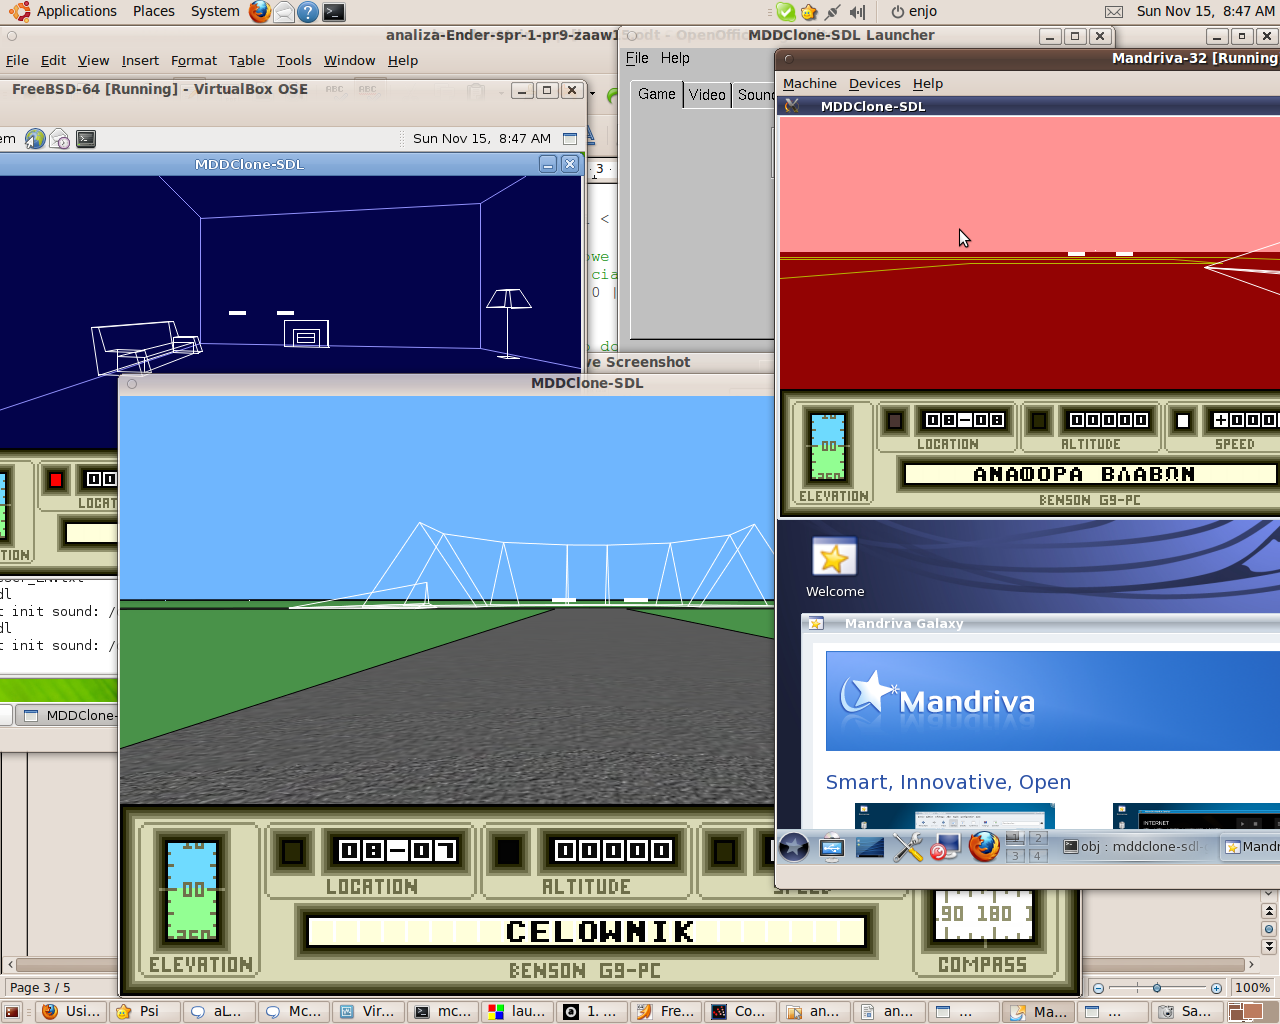Launch Firefox from the top GNOME panel

click(260, 12)
